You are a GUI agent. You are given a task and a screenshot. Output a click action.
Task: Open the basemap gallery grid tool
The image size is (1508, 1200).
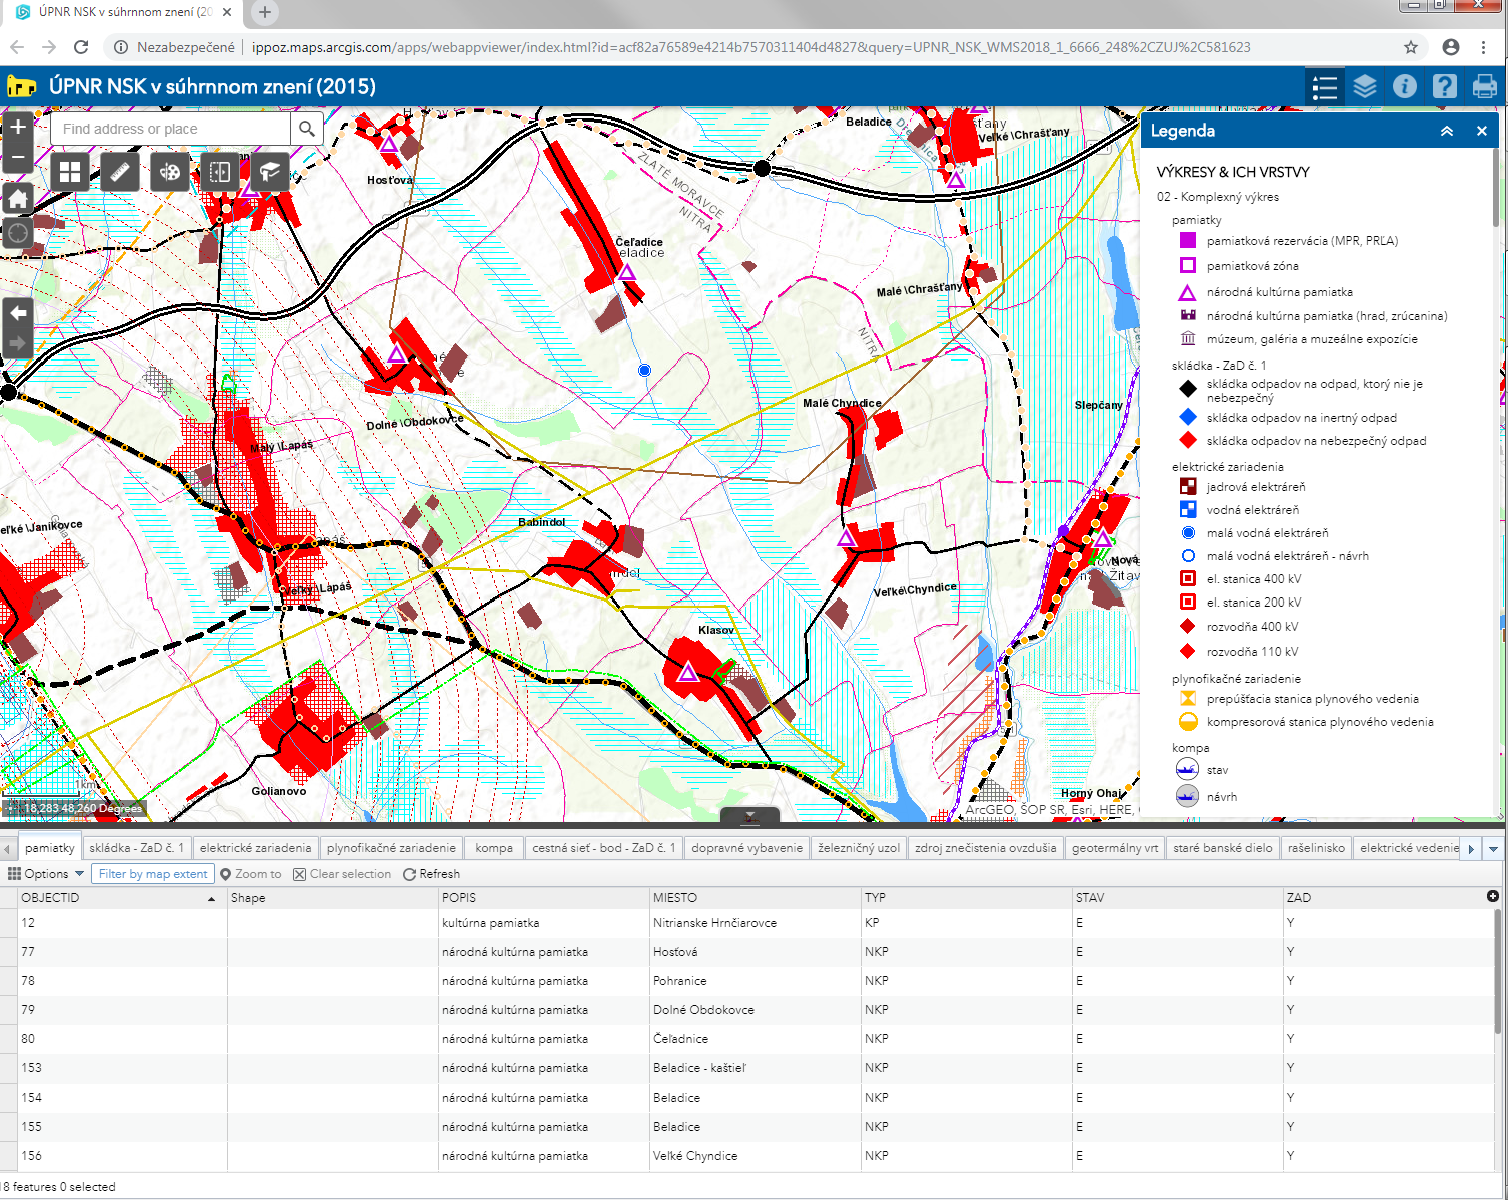coord(70,172)
